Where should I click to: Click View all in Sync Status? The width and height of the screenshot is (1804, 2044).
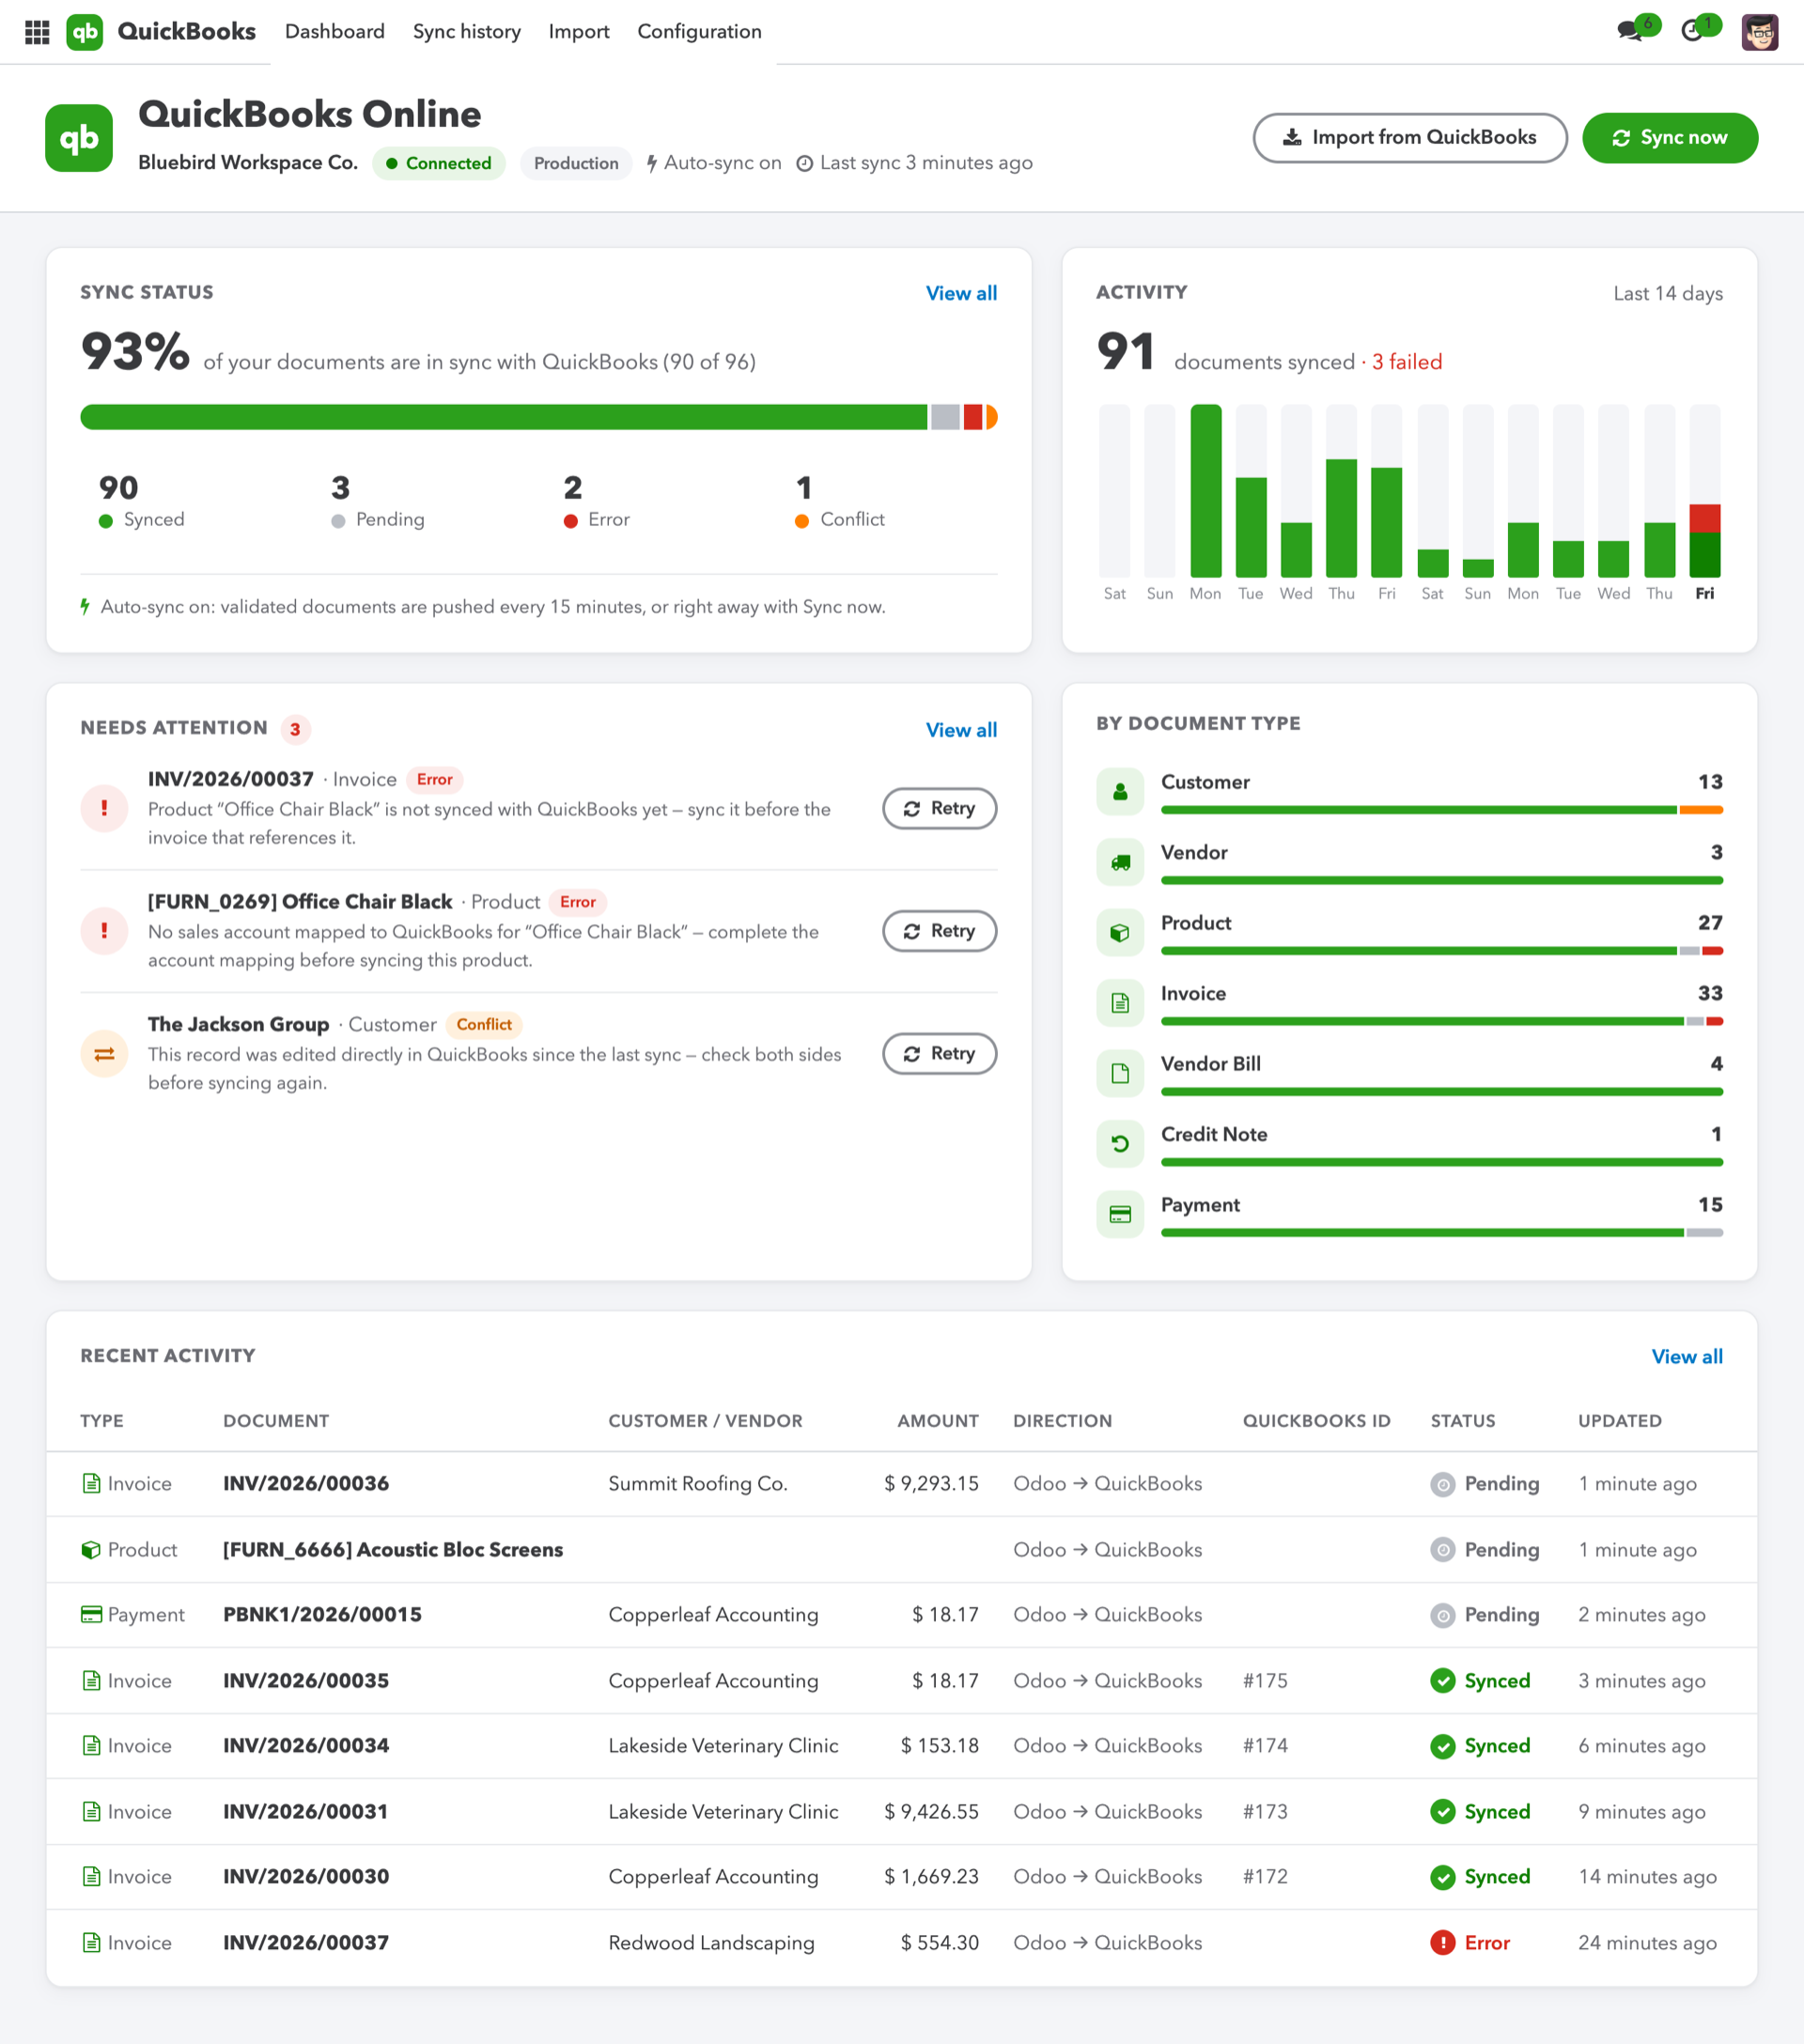coord(961,293)
